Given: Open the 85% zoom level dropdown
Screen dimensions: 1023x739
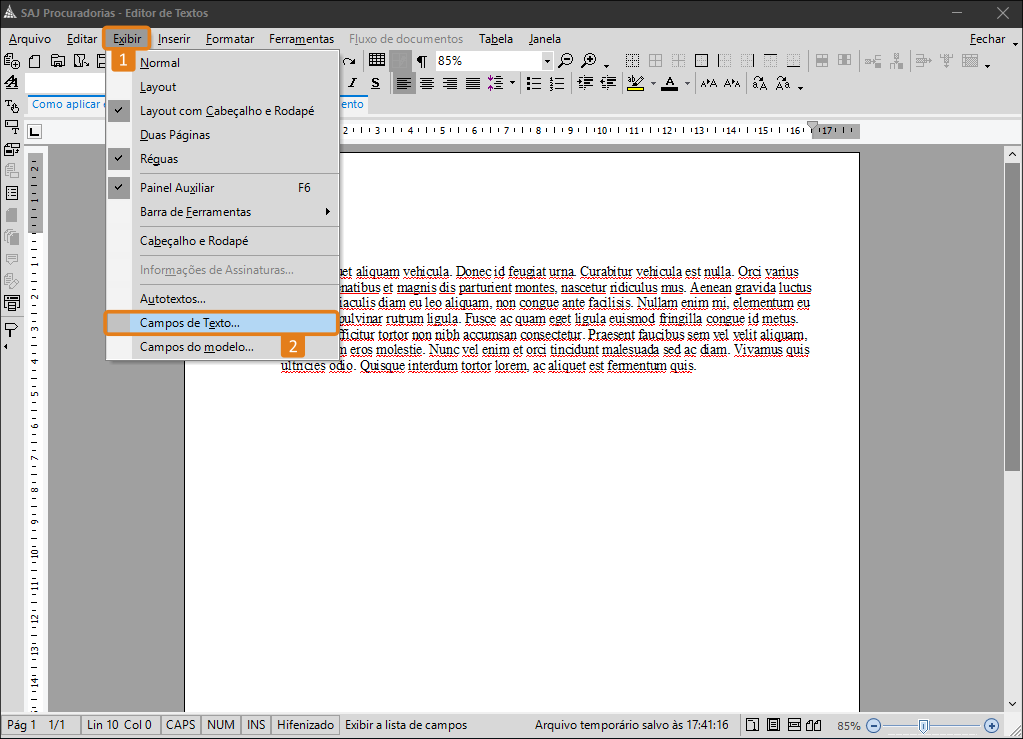Looking at the screenshot, I should [547, 61].
